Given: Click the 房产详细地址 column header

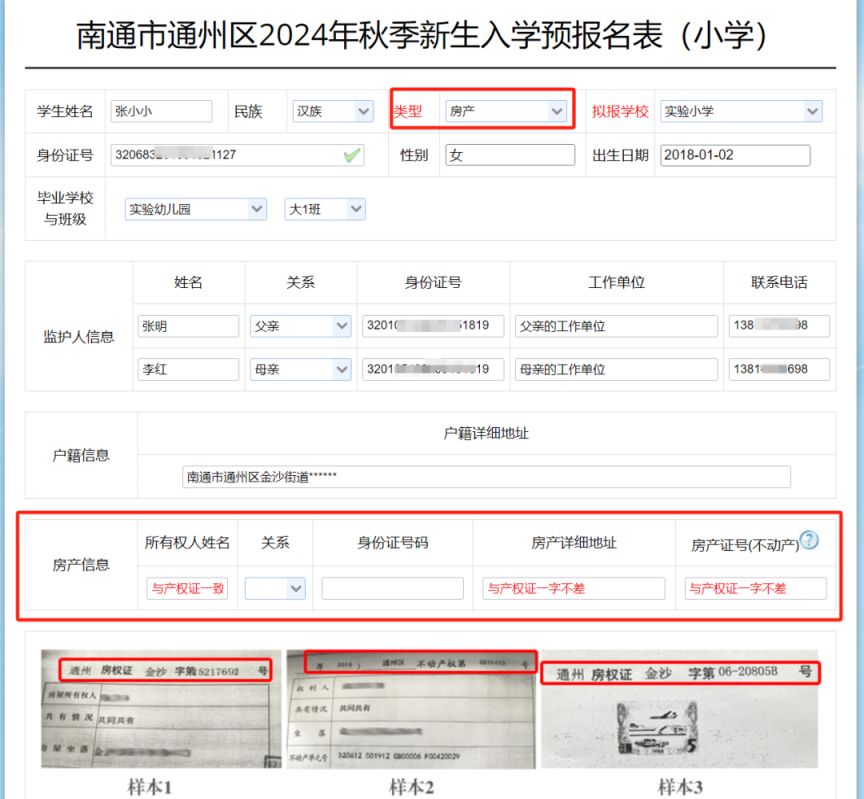Looking at the screenshot, I should pos(574,543).
